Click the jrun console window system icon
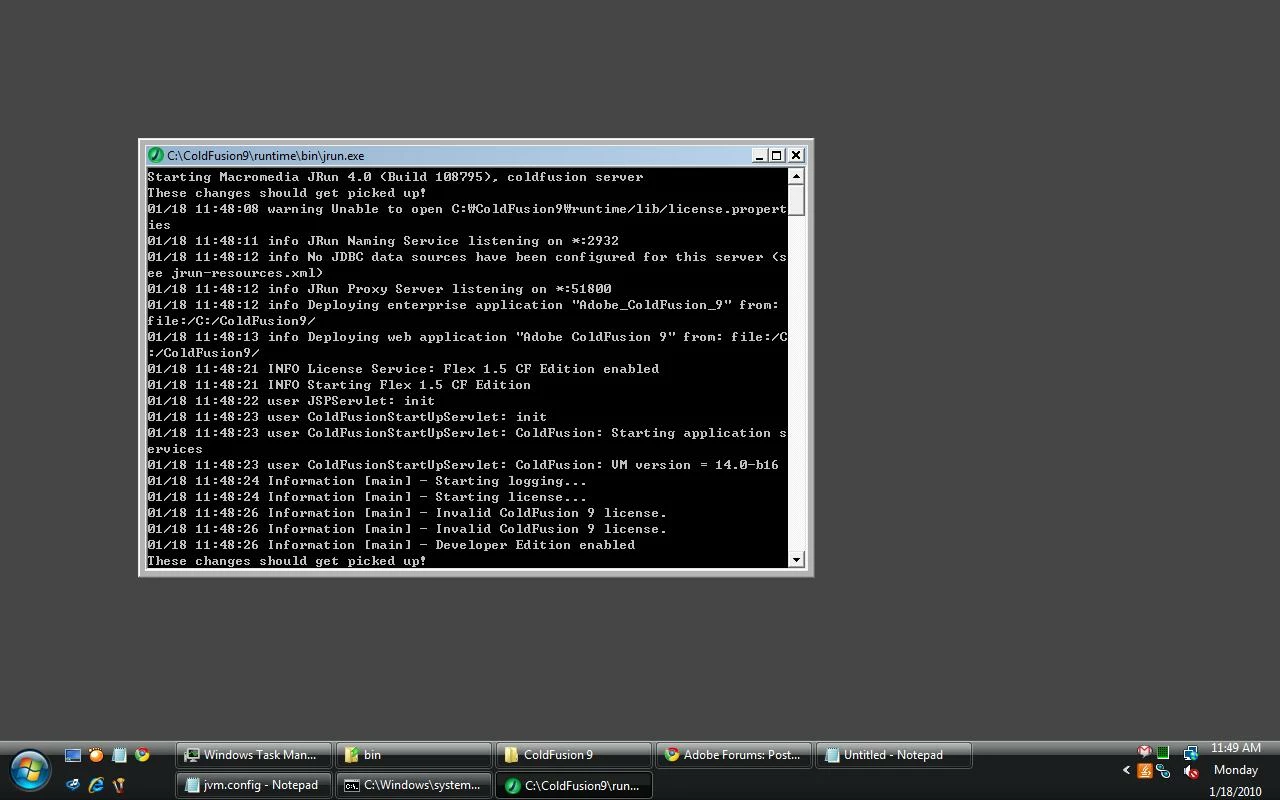 [x=155, y=156]
